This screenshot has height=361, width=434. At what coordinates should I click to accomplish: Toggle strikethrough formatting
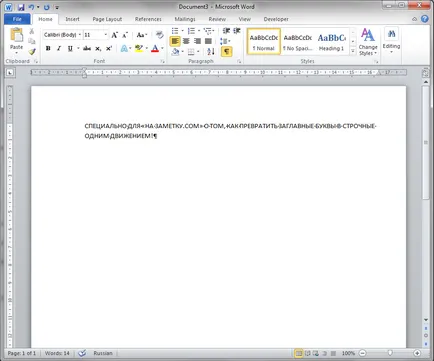pos(87,49)
